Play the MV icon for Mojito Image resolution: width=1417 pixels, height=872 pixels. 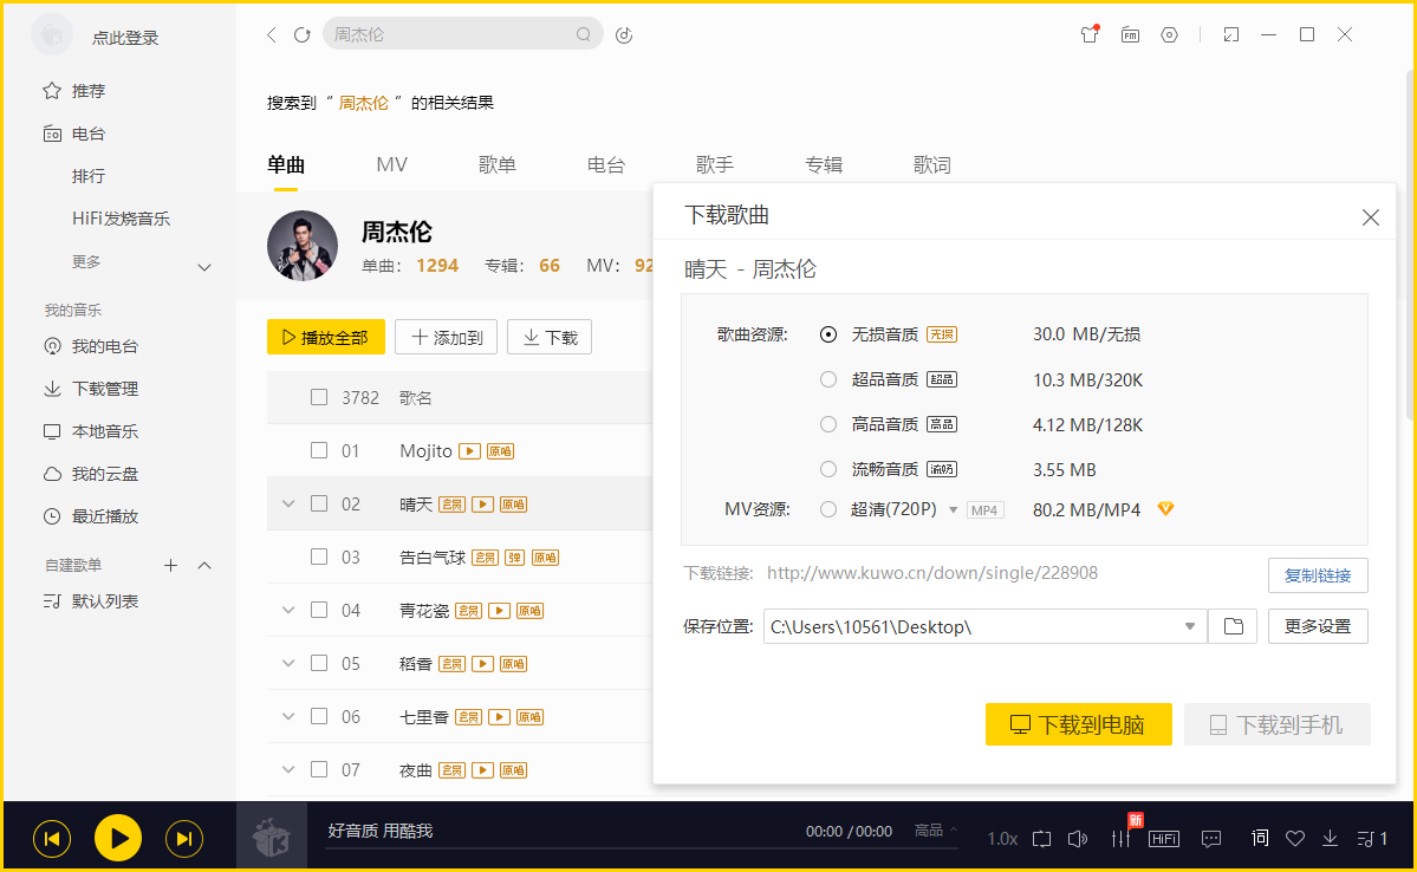tap(469, 451)
